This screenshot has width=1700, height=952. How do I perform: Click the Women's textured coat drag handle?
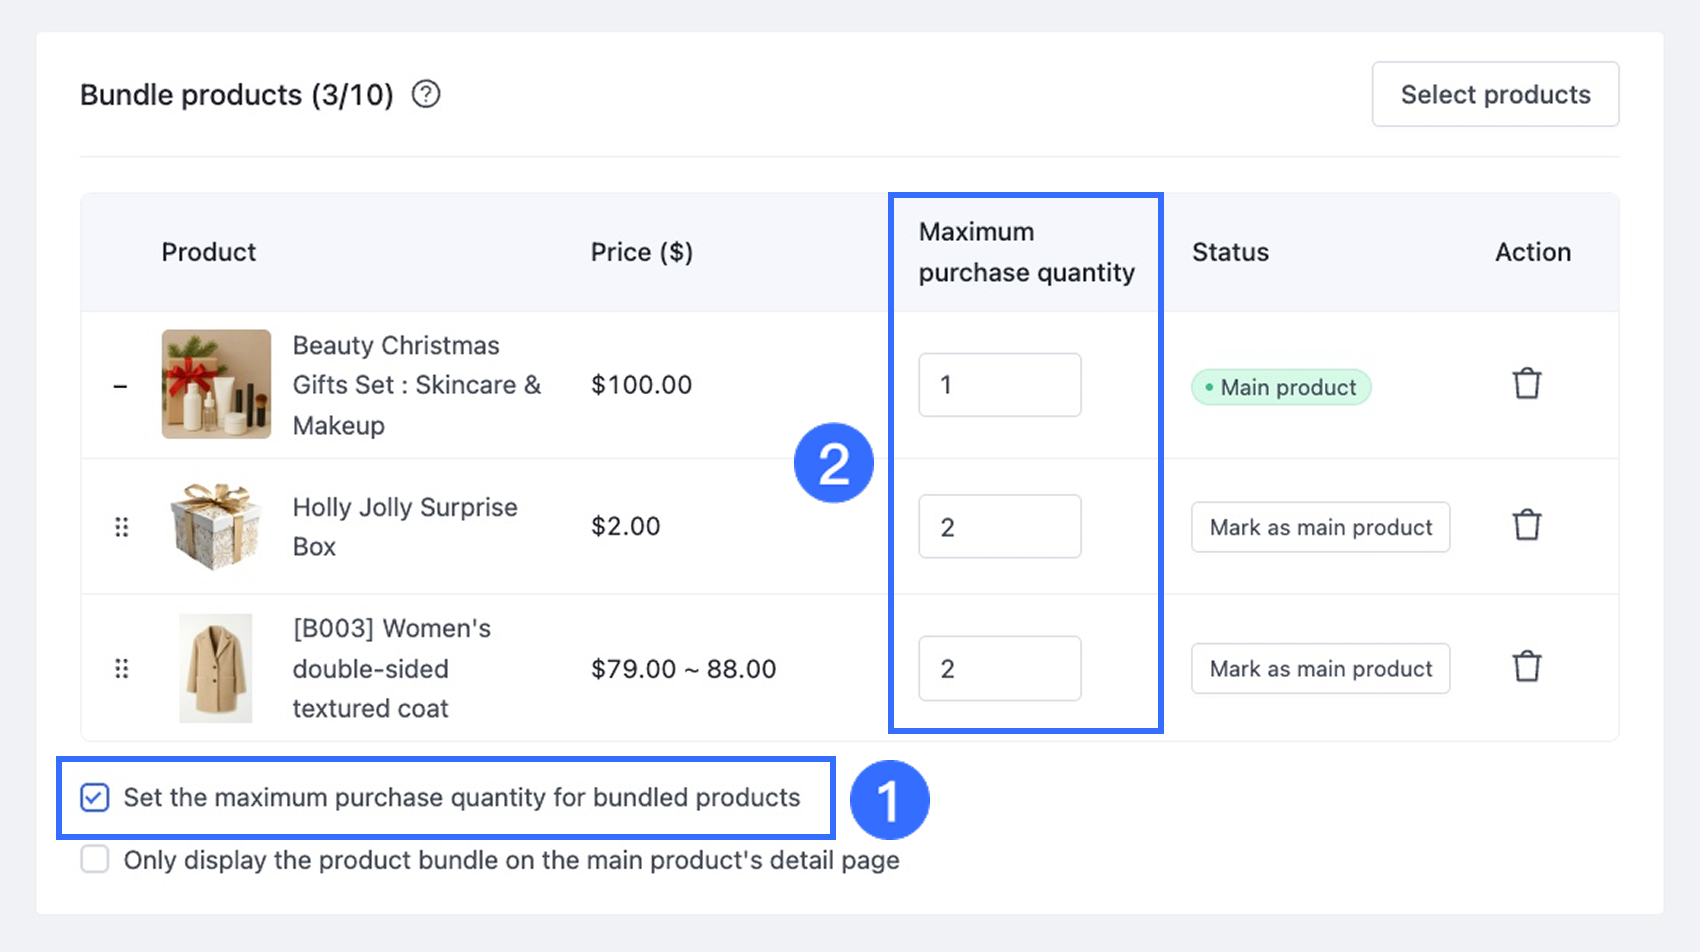(x=122, y=668)
